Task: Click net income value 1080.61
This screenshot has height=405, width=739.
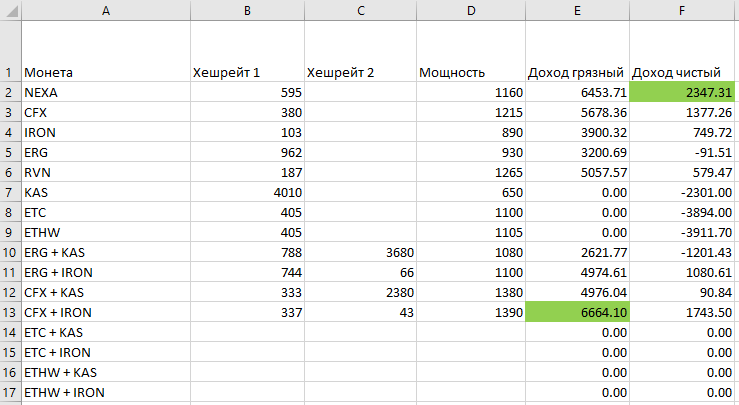Action: [682, 272]
